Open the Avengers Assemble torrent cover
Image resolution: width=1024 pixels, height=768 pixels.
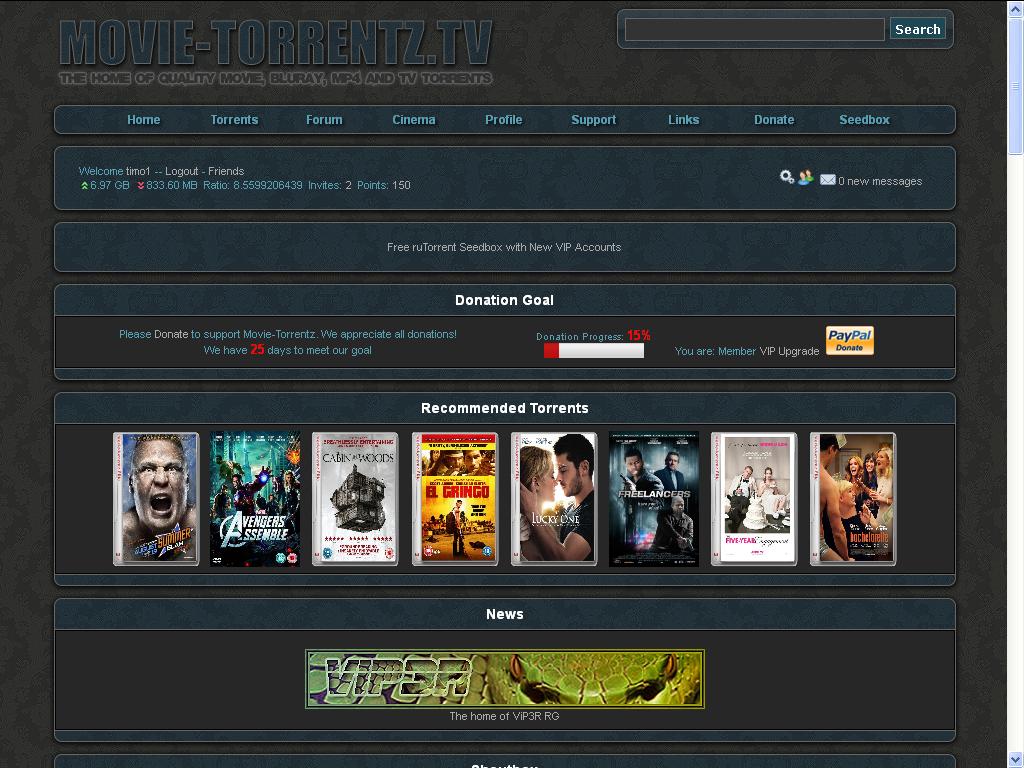point(255,499)
